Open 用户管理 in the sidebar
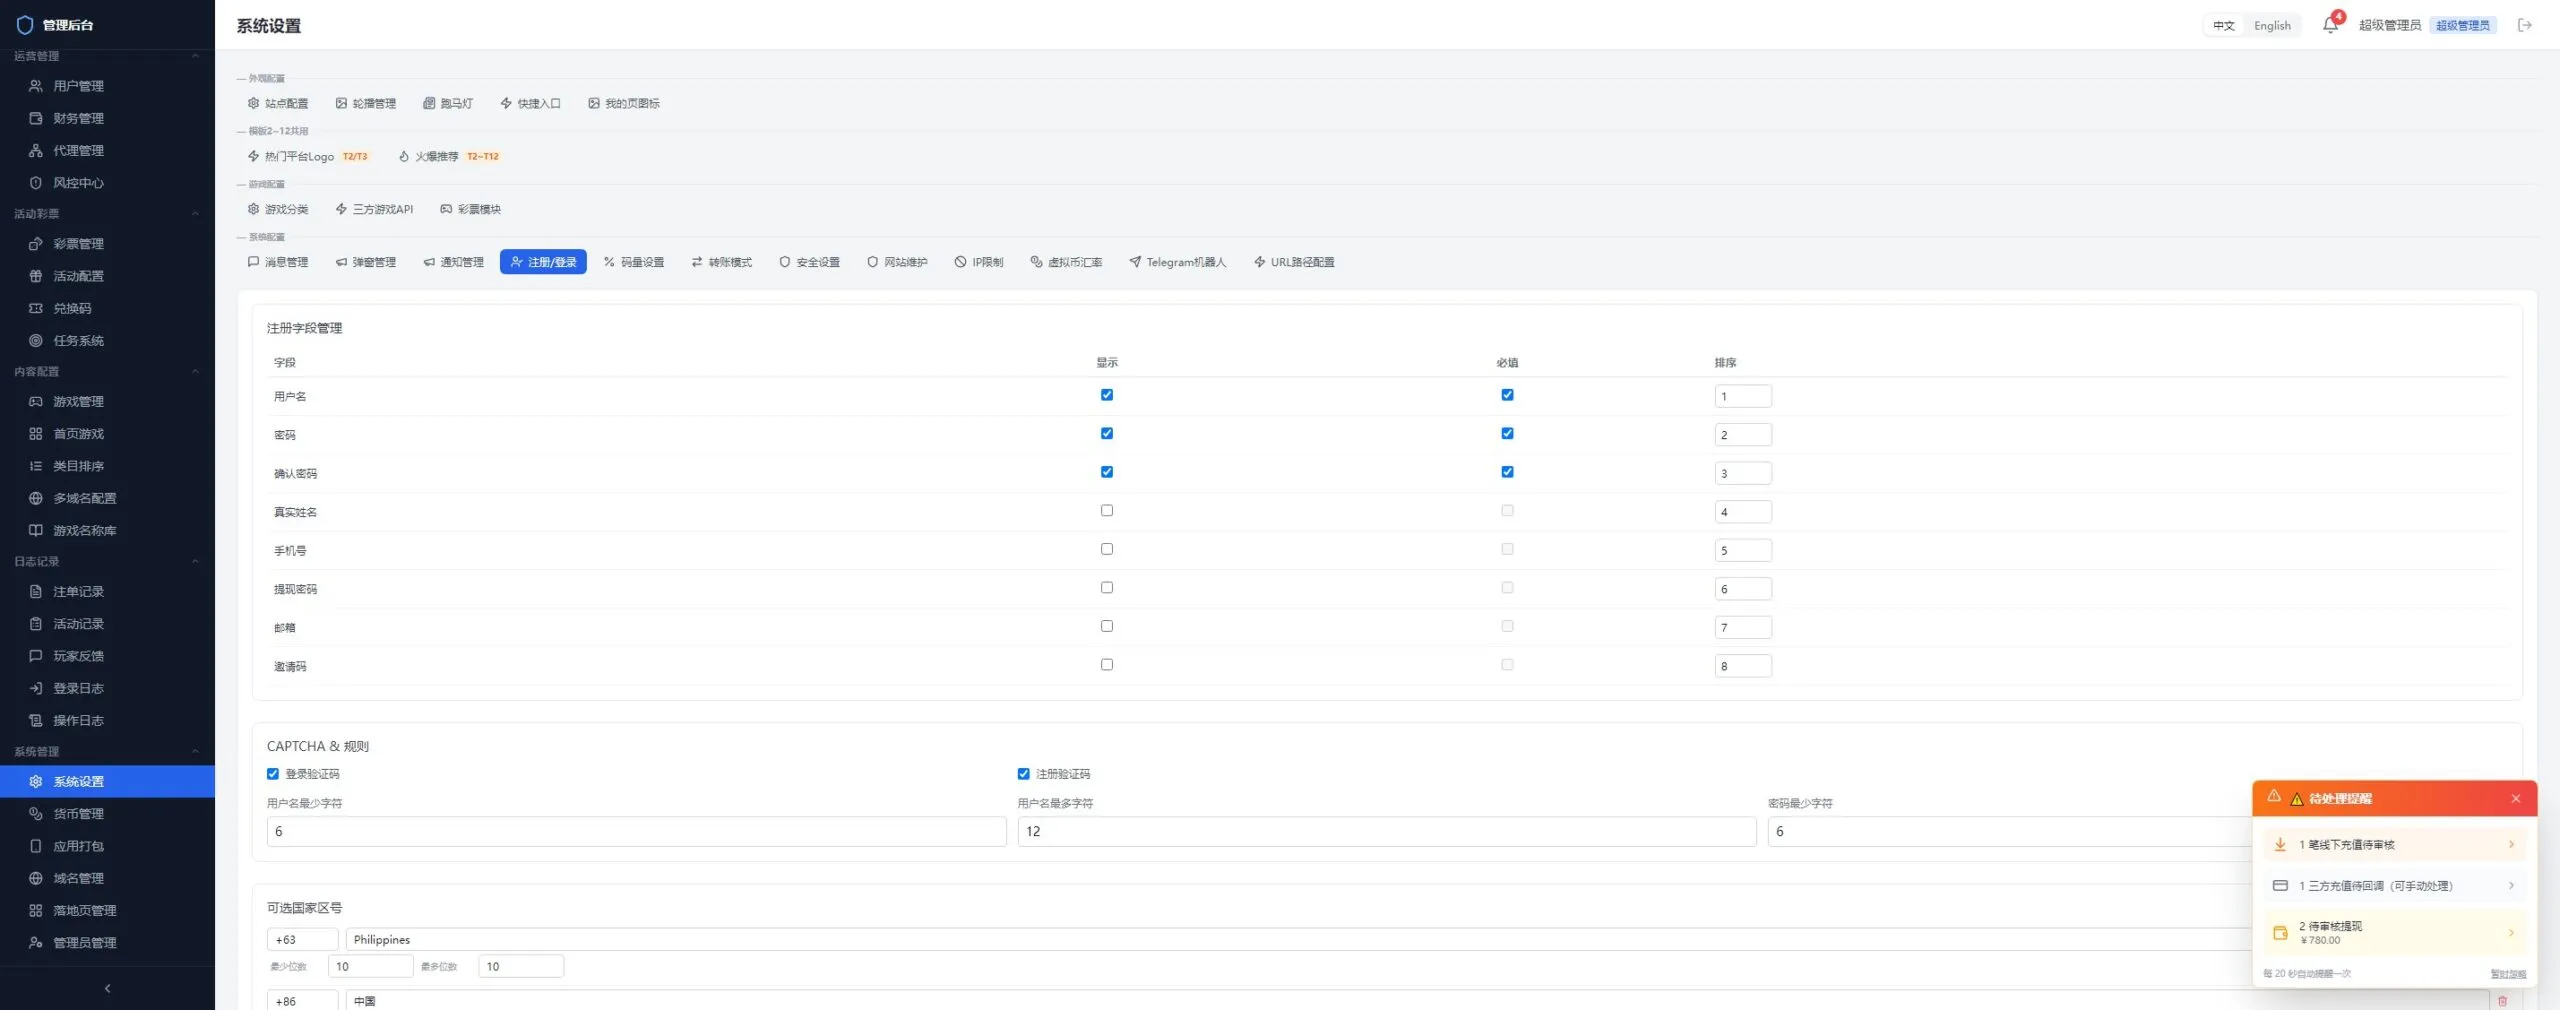This screenshot has width=2560, height=1010. click(107, 86)
